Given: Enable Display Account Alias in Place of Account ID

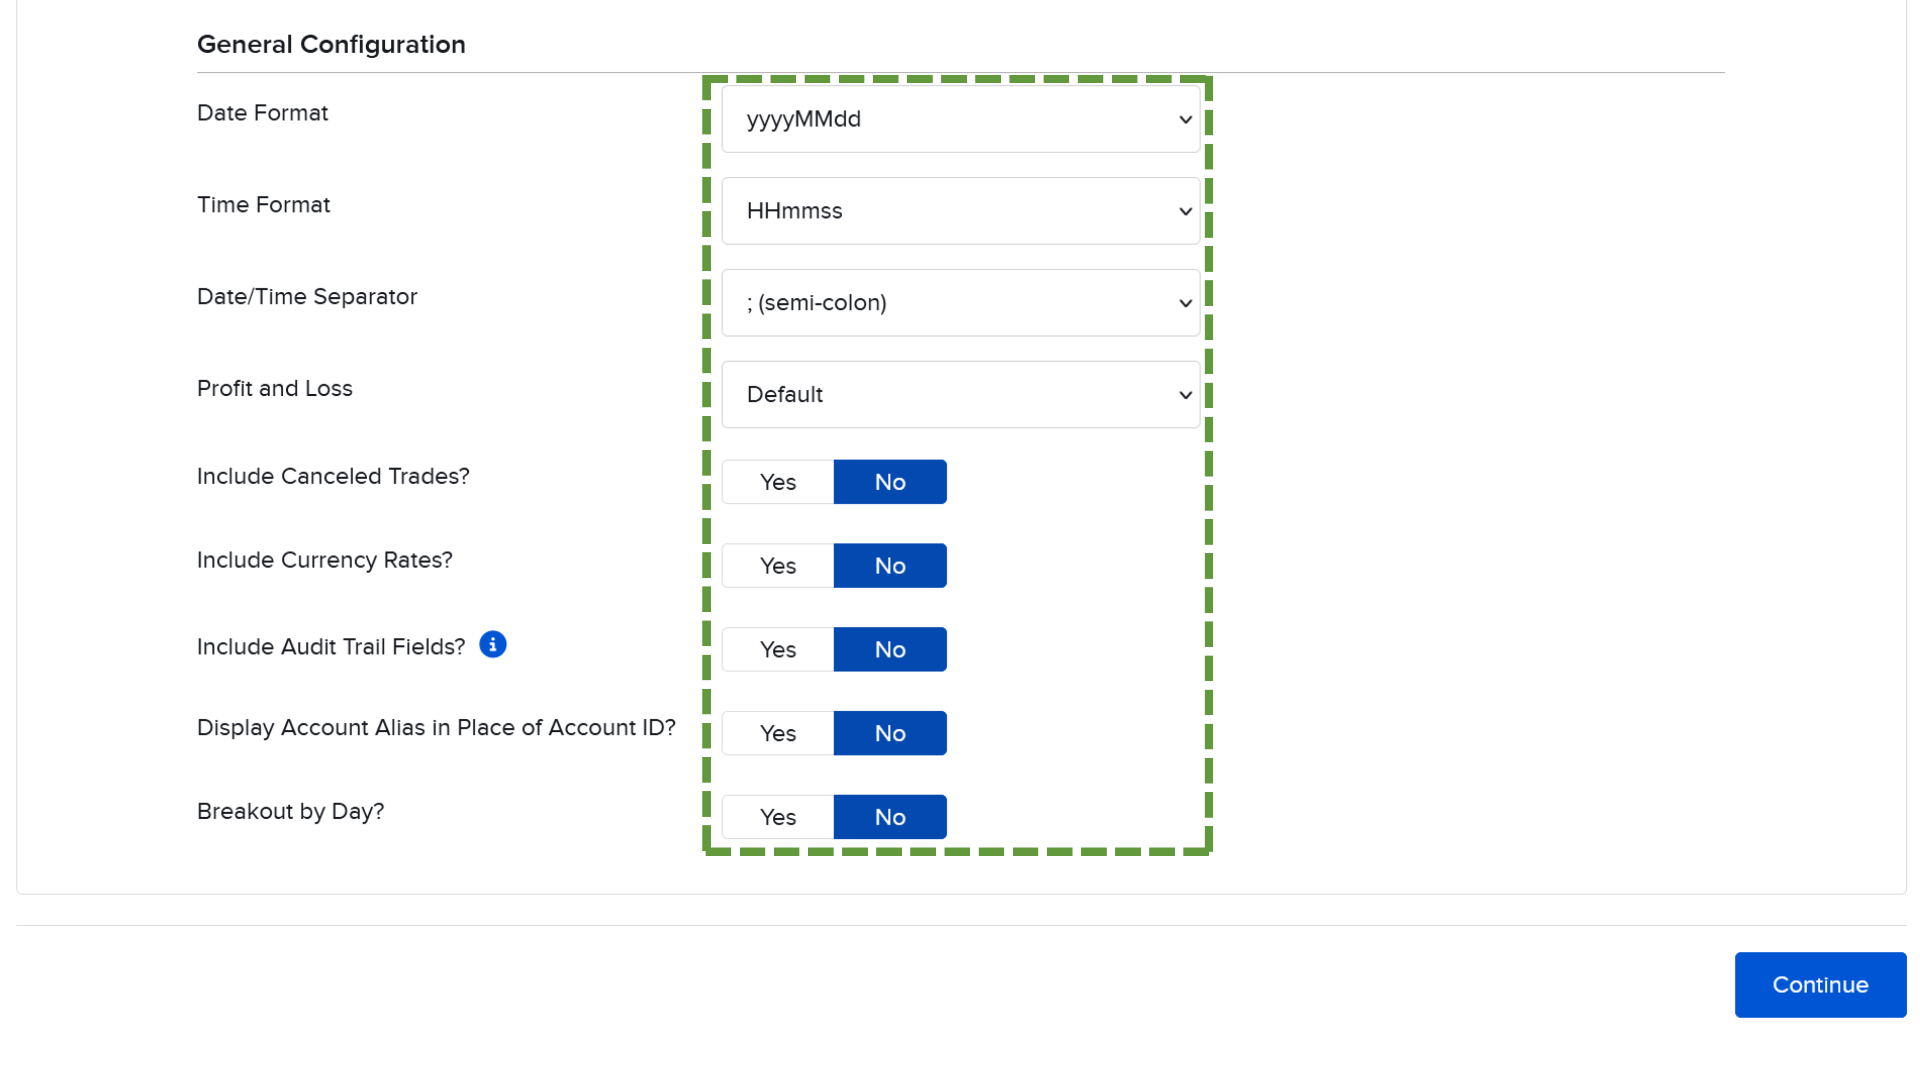Looking at the screenshot, I should point(777,733).
